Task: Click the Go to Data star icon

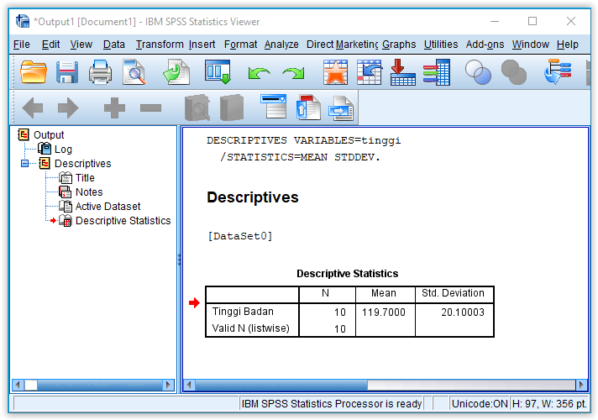Action: pyautogui.click(x=335, y=72)
